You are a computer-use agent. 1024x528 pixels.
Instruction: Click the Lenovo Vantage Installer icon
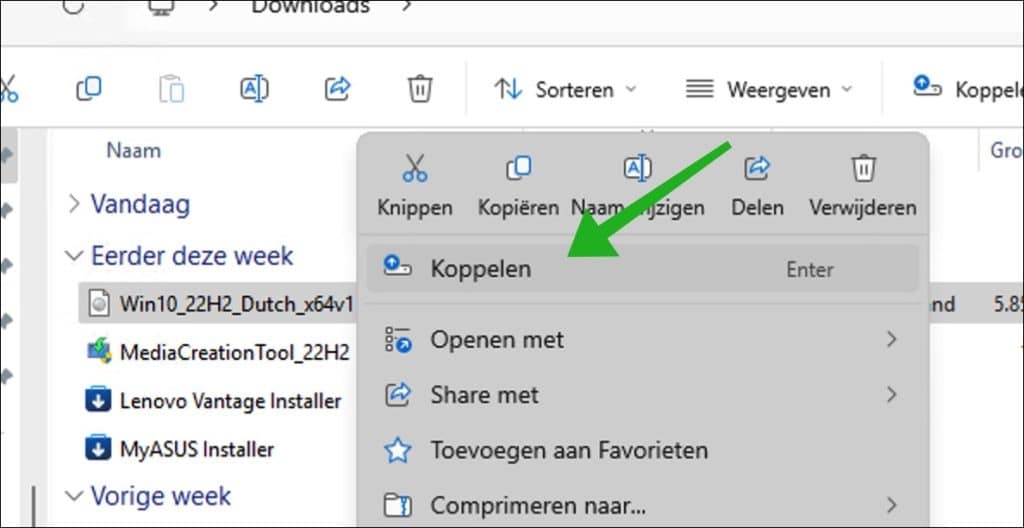[98, 400]
